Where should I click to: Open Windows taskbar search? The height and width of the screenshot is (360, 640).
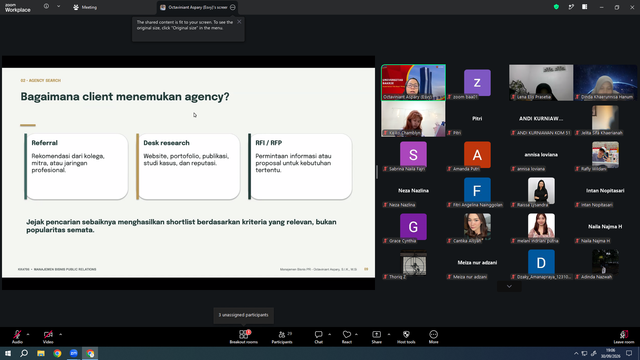coord(24,353)
